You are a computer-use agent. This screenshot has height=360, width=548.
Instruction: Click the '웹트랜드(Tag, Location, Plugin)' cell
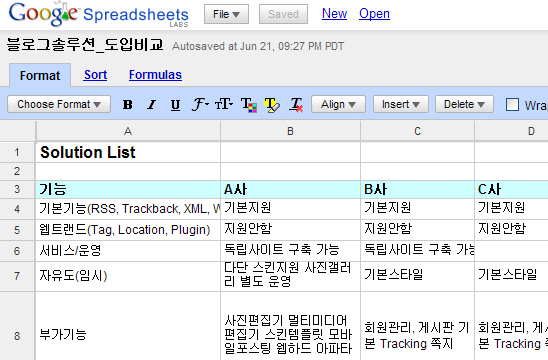[x=128, y=230]
